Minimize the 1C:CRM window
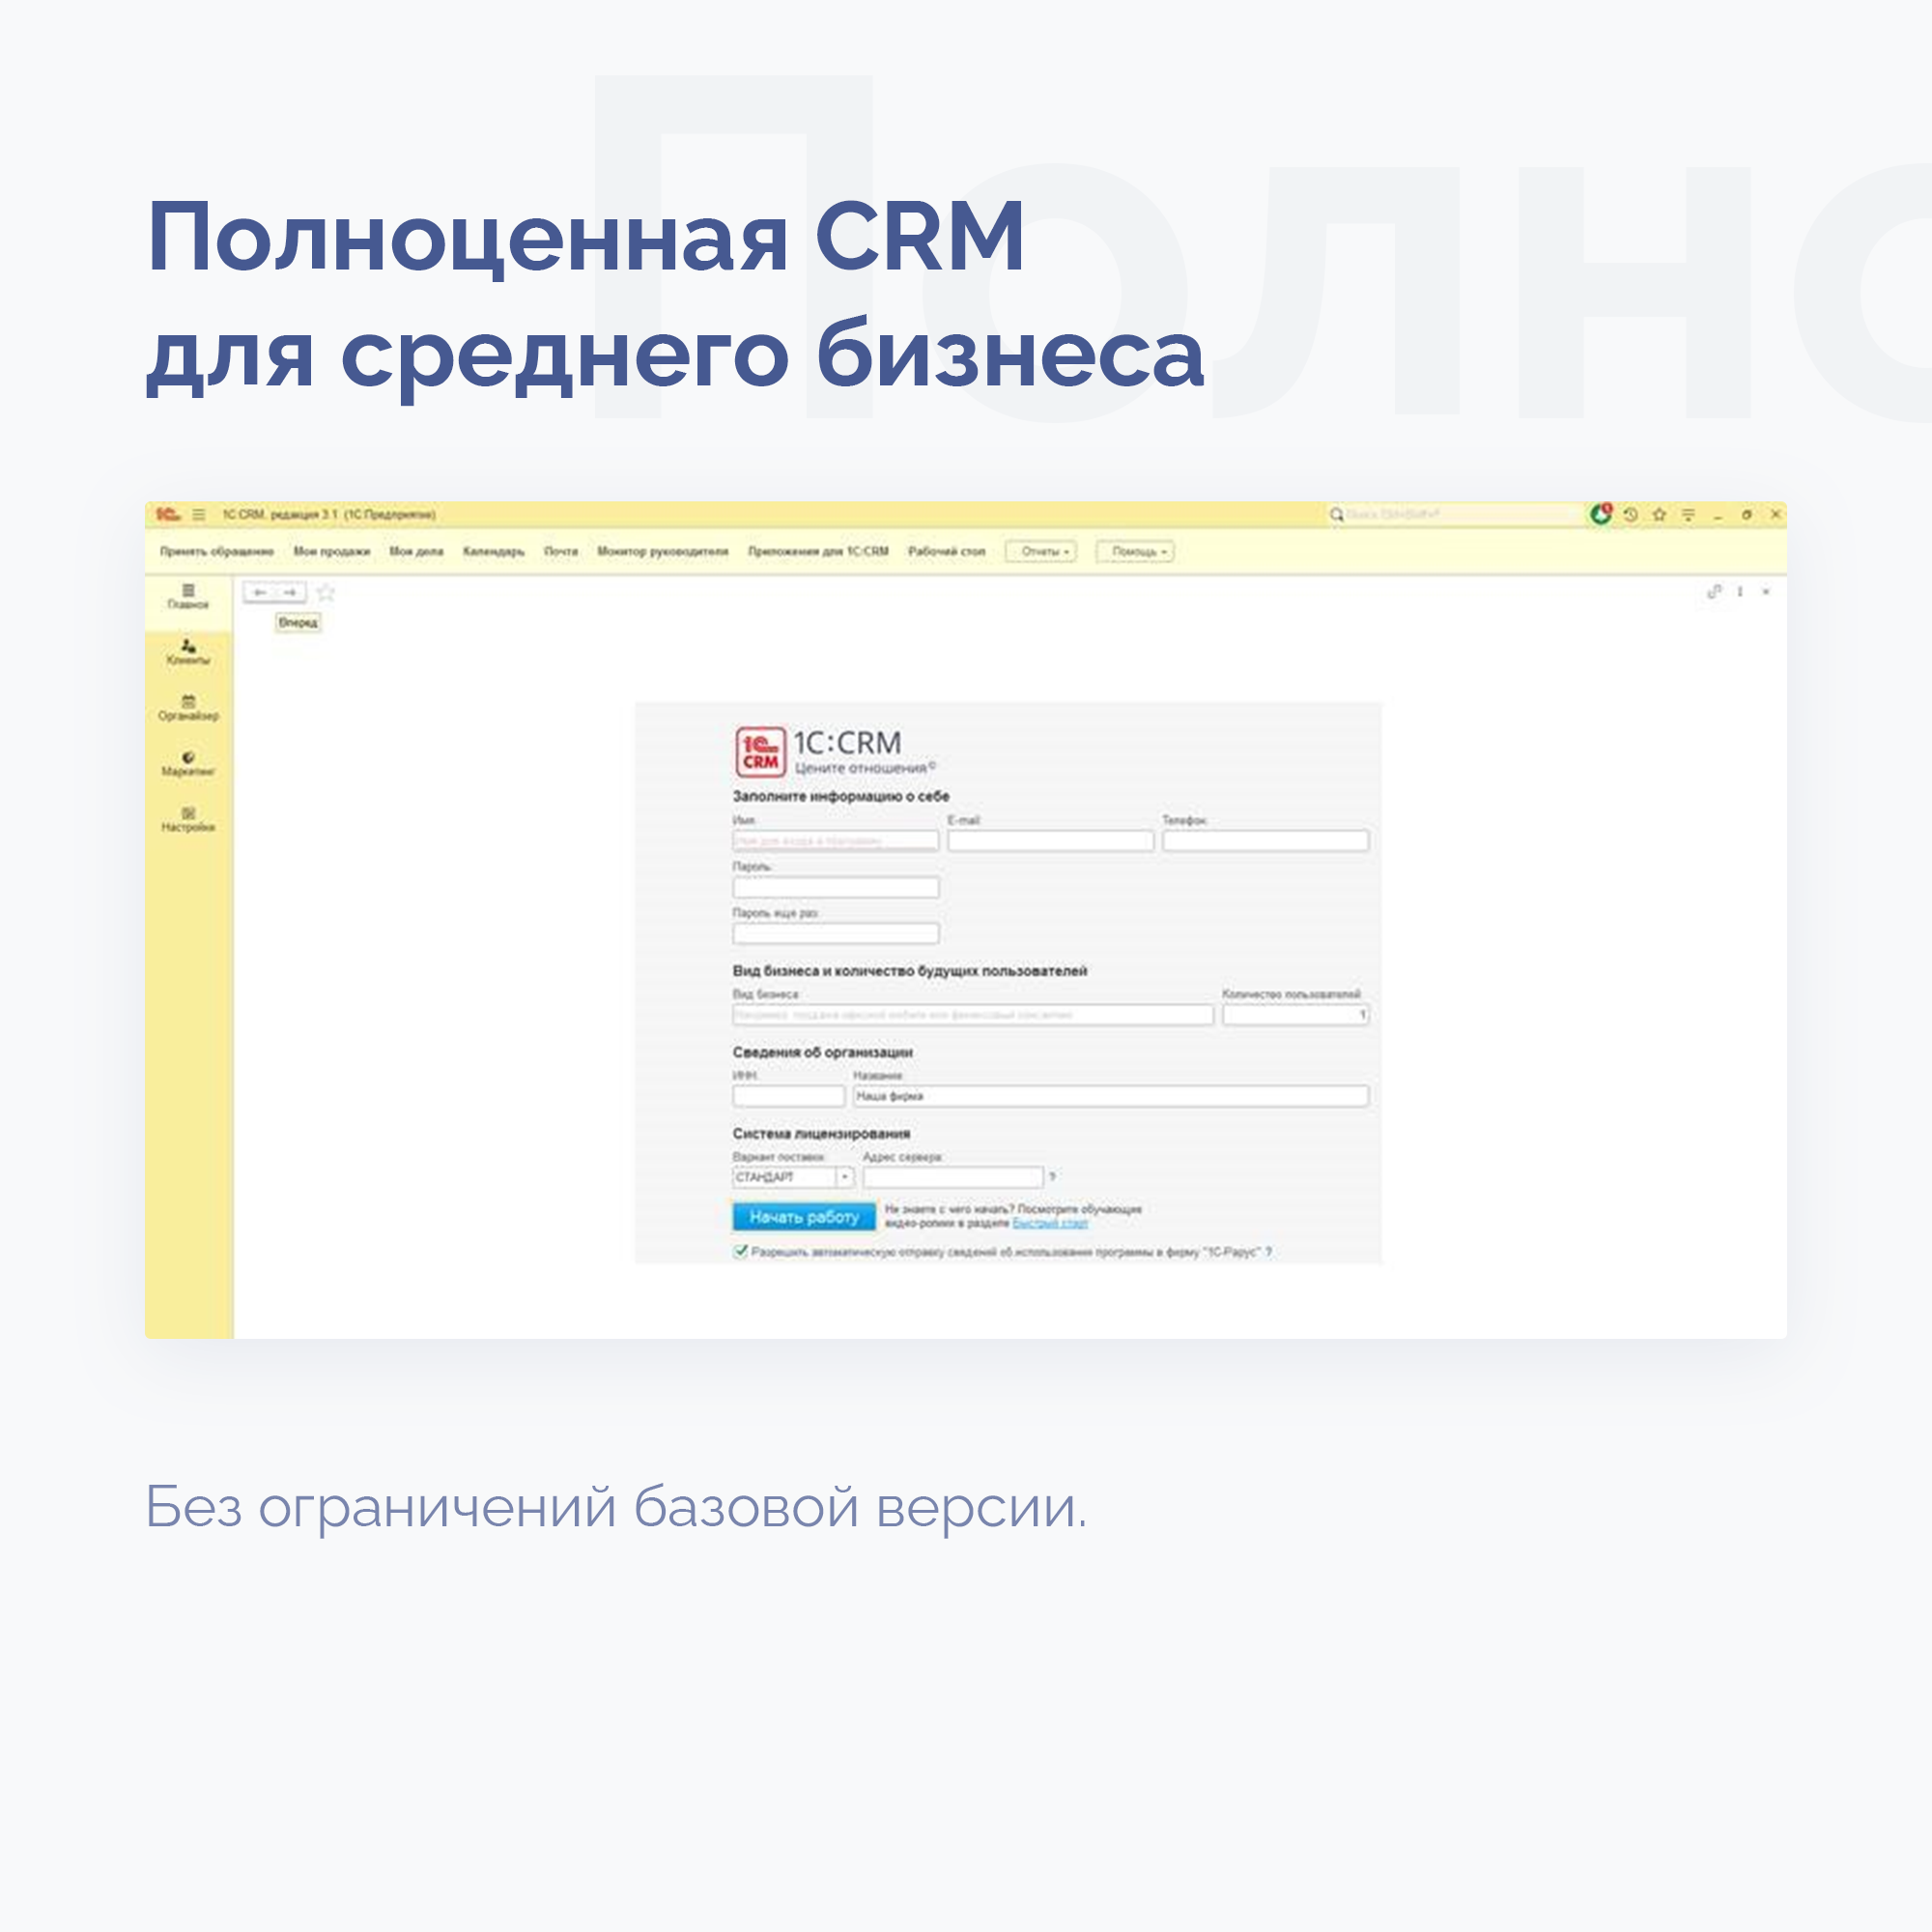Screen dimensions: 1932x1932 click(1718, 515)
